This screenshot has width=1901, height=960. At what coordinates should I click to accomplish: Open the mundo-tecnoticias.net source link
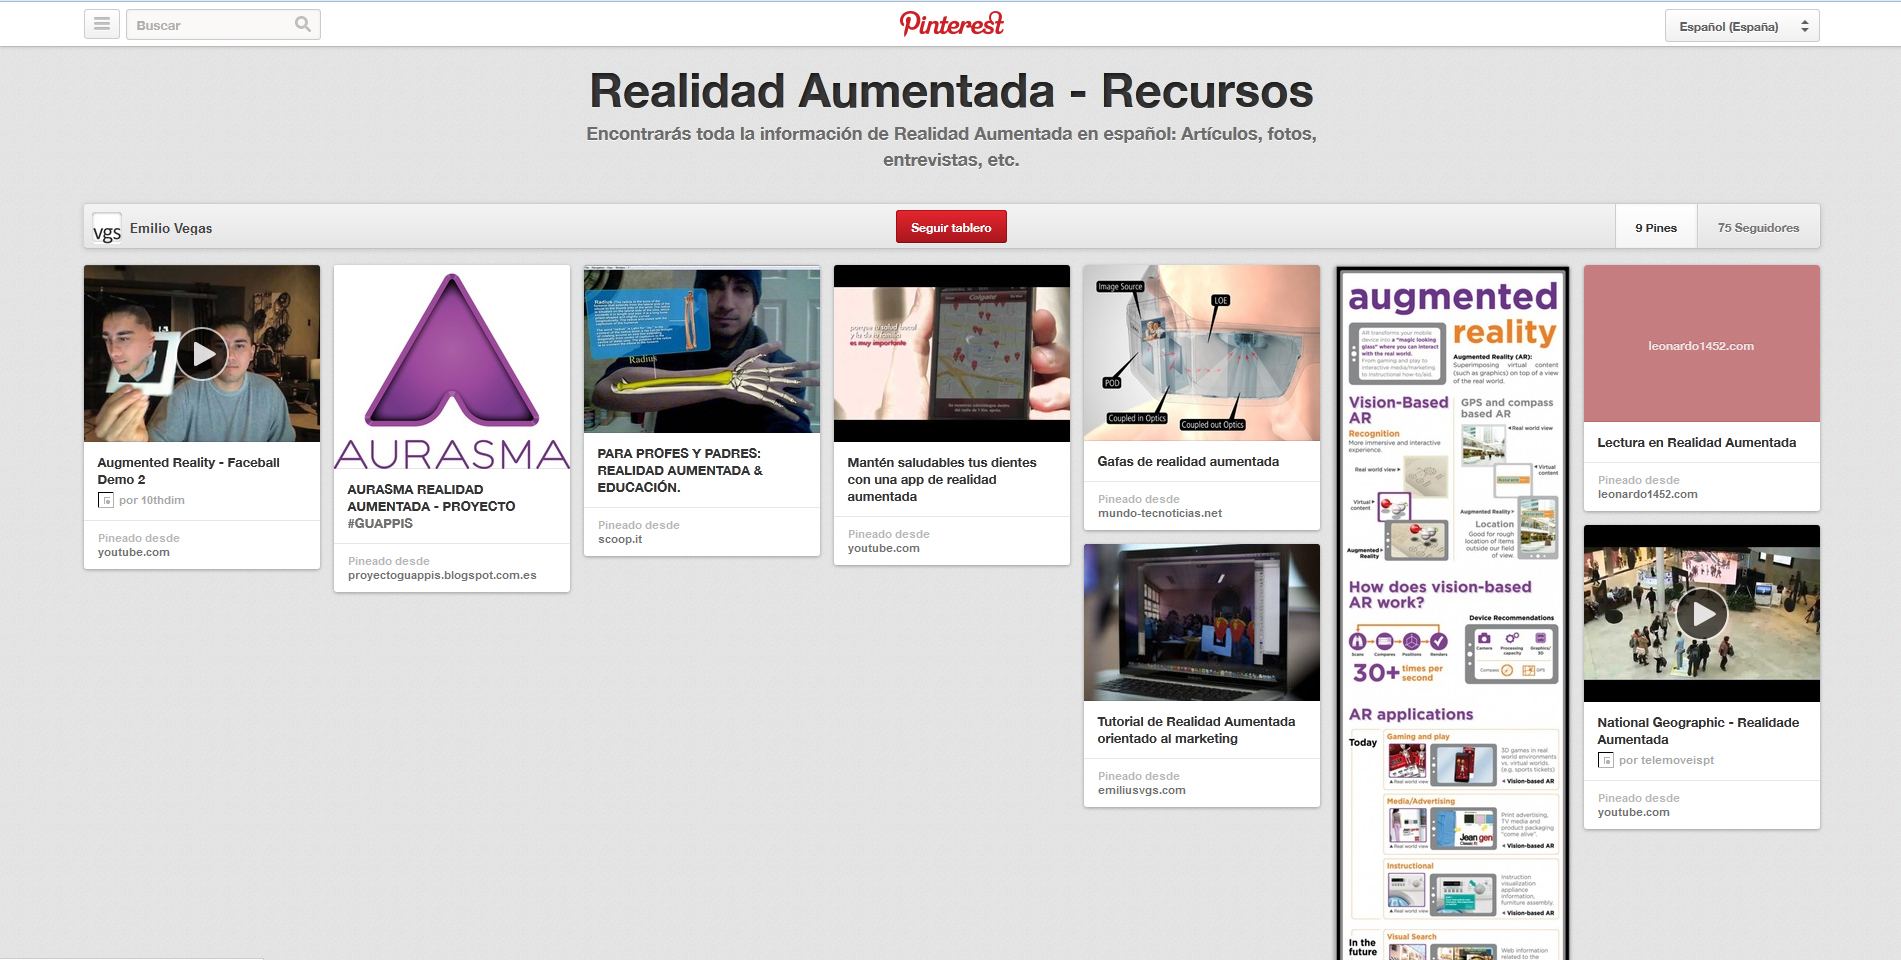coord(1160,513)
